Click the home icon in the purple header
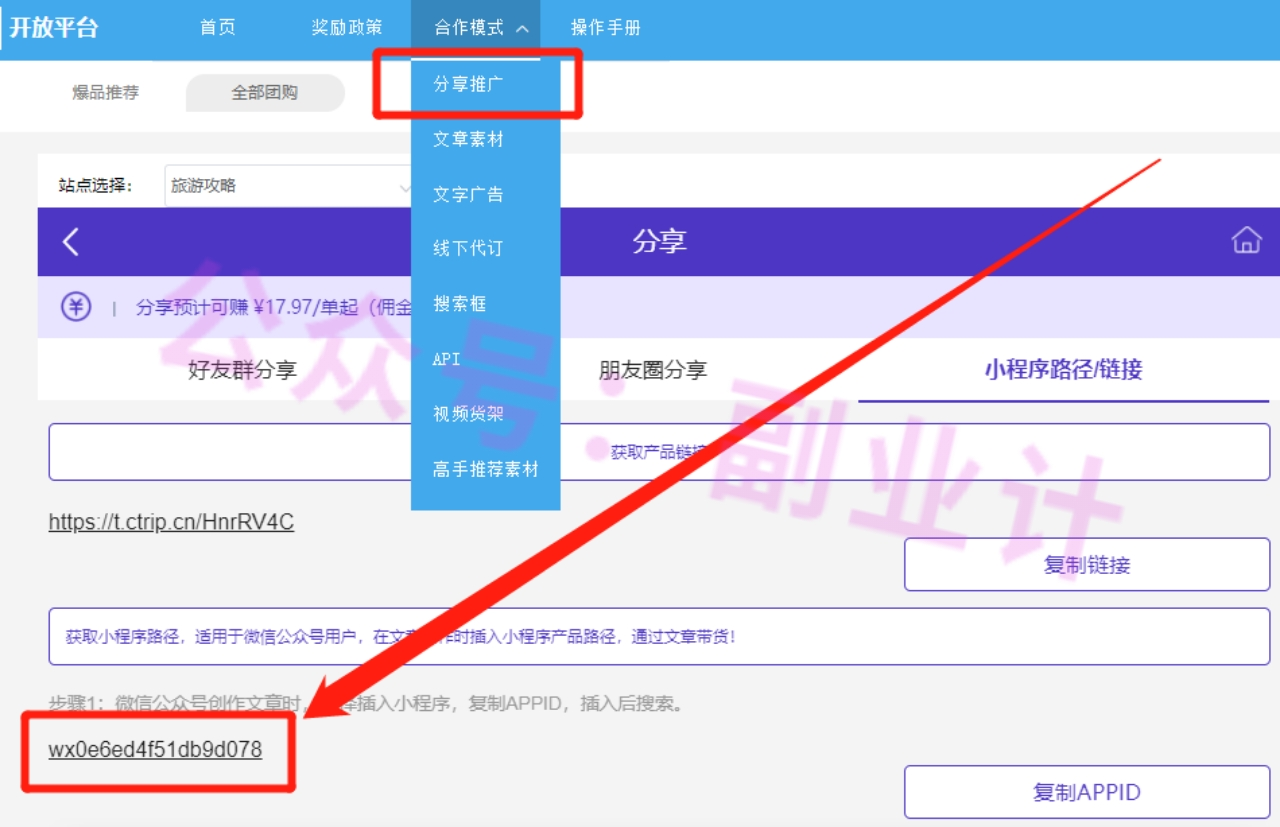The width and height of the screenshot is (1280, 827). (1246, 241)
